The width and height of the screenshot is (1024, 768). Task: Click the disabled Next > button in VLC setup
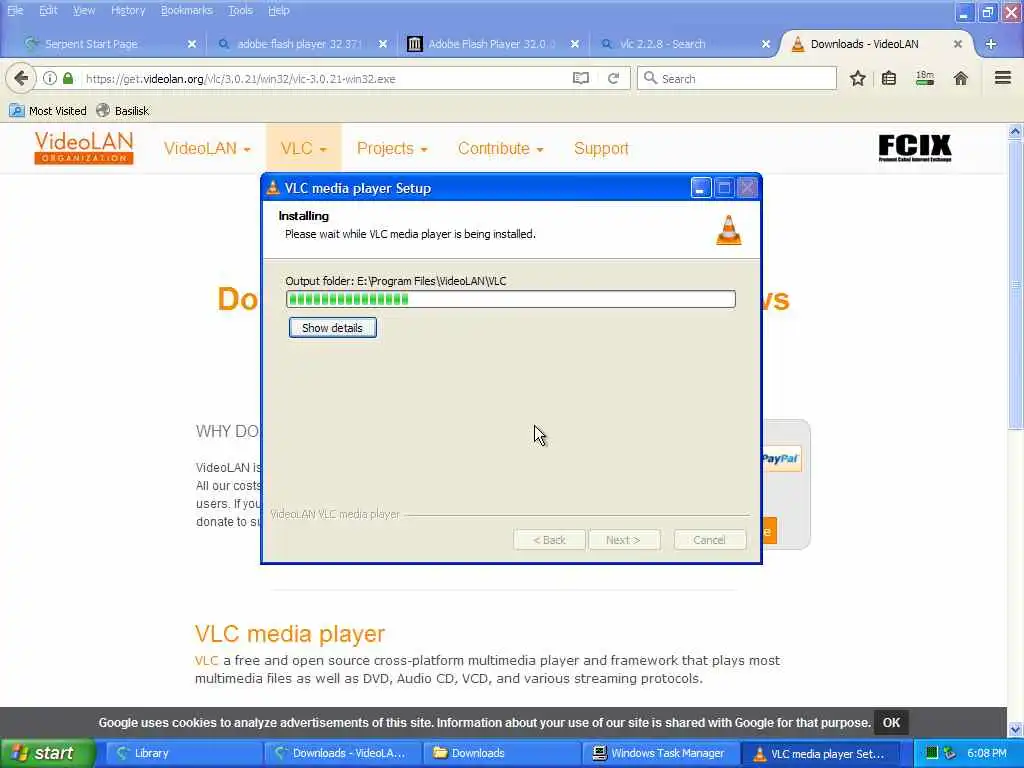(x=623, y=540)
